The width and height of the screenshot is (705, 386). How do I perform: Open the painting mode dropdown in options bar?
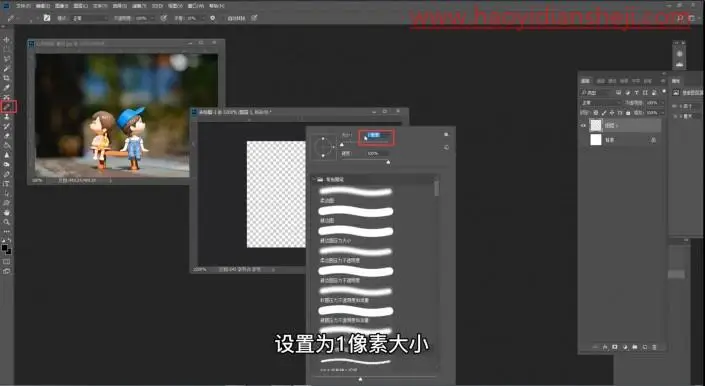89,18
